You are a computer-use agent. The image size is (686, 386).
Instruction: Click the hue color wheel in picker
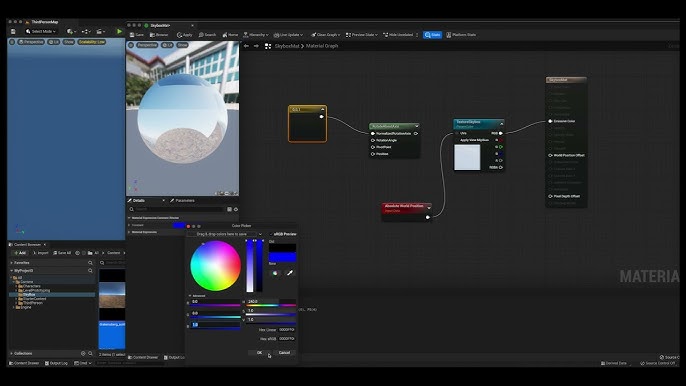coord(215,266)
